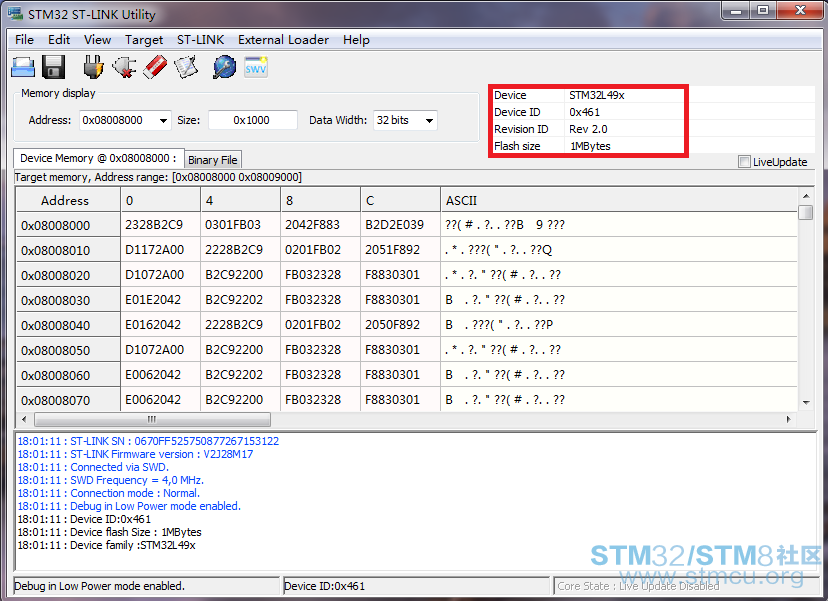Click the Size input field showing 0x1000
Image resolution: width=828 pixels, height=601 pixels.
252,120
